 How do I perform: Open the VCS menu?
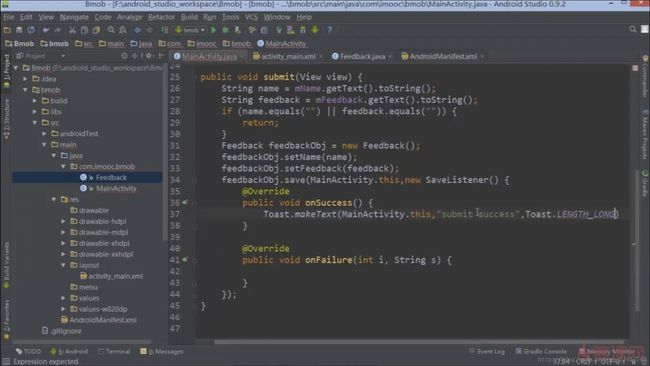pyautogui.click(x=251, y=17)
